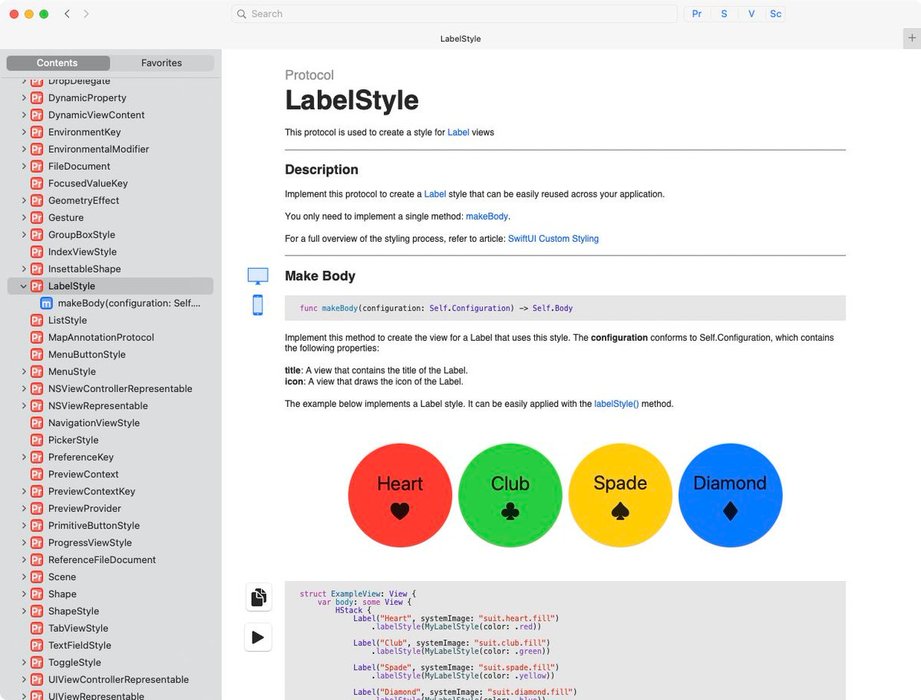Run the example code with the play icon
Screen dimensions: 921x700
pos(258,637)
